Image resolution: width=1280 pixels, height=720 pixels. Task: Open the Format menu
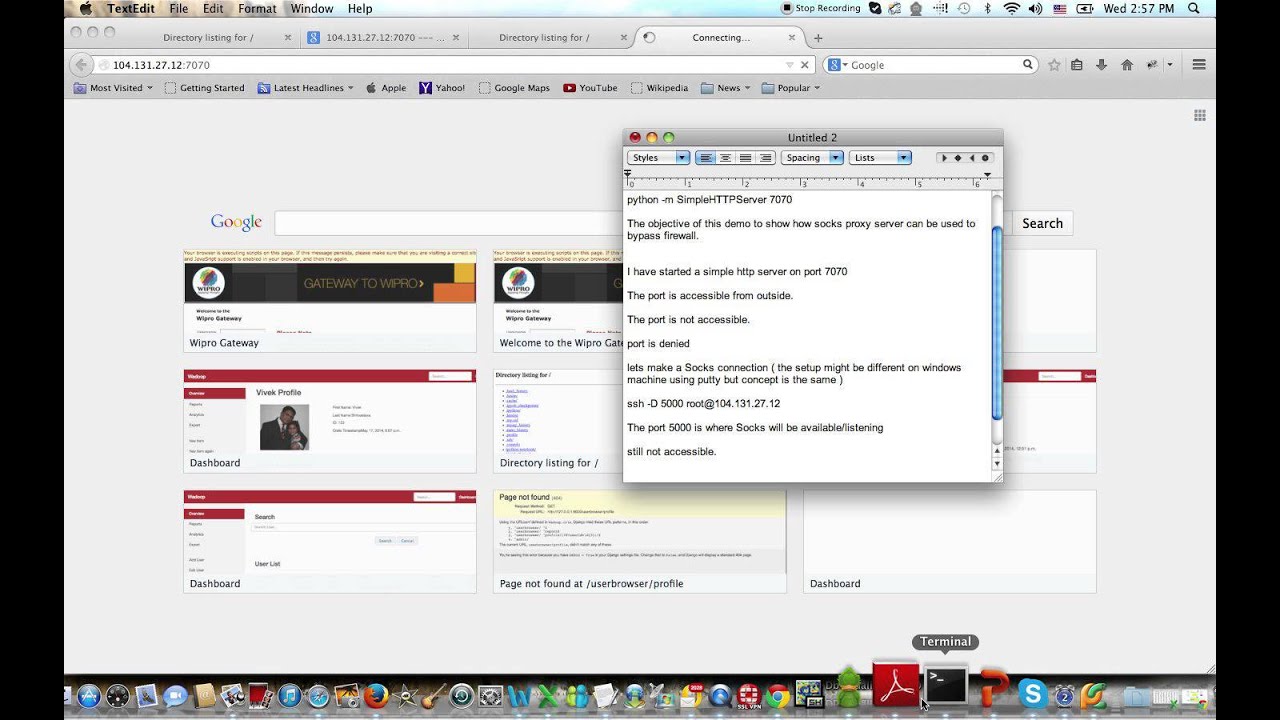[x=257, y=8]
